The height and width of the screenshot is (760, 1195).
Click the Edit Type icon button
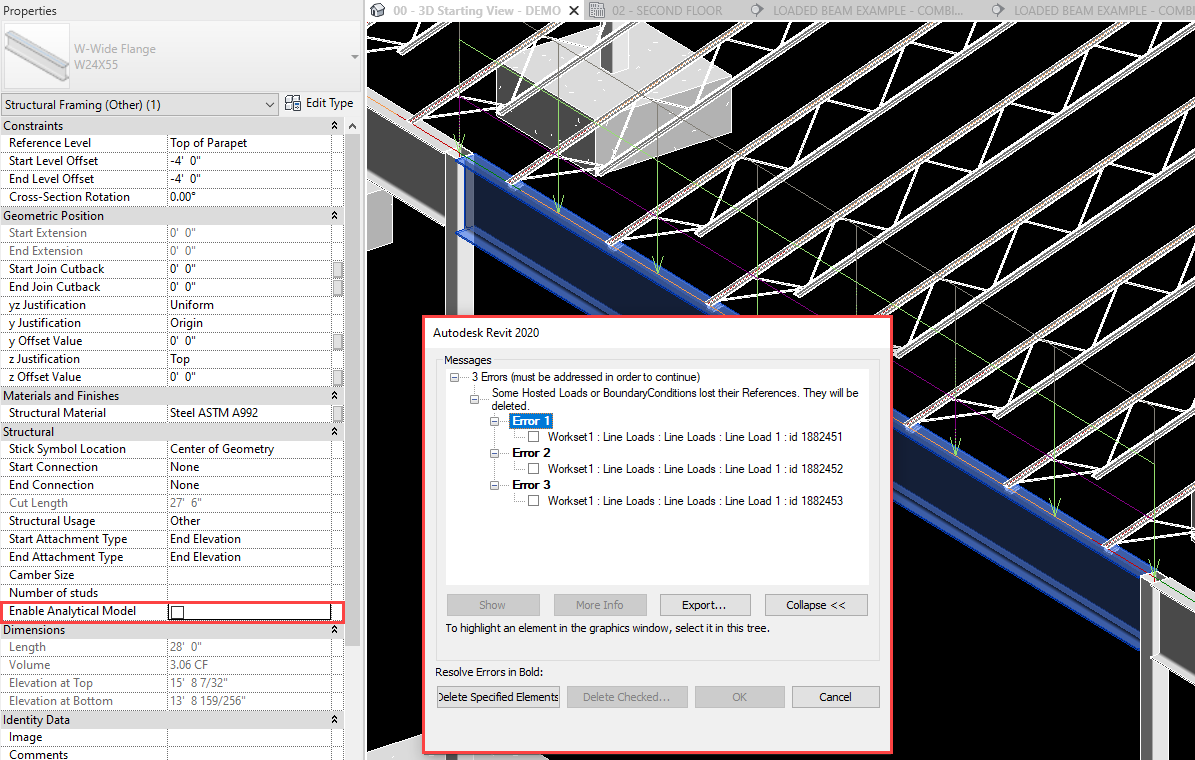319,103
